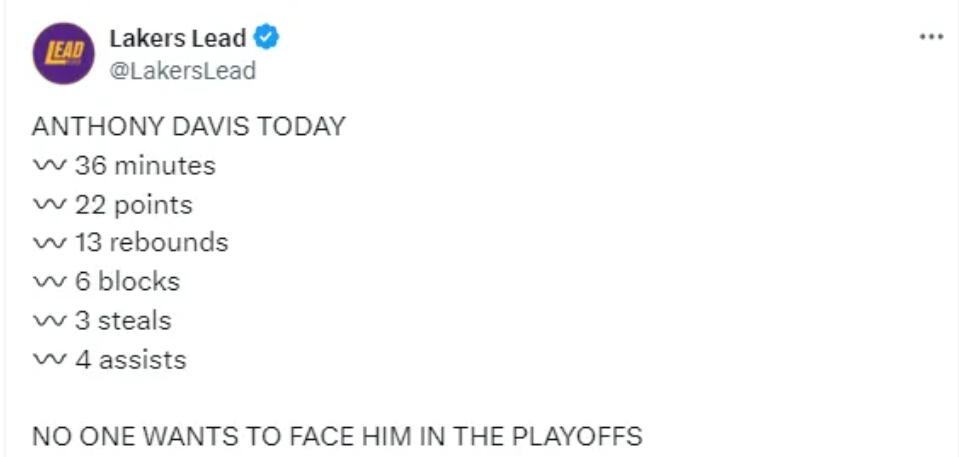The height and width of the screenshot is (457, 959).
Task: Click the blue verified badge
Action: (266, 39)
